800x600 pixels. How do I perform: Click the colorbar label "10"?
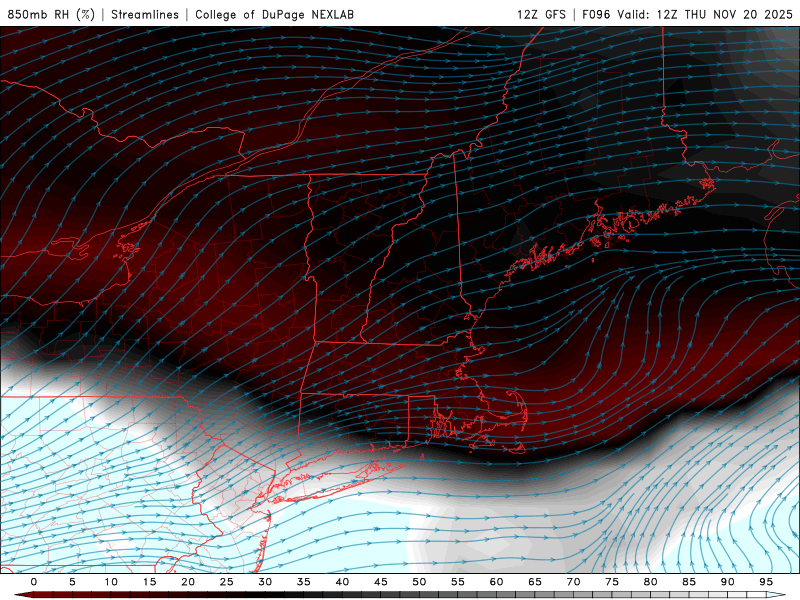pos(111,582)
